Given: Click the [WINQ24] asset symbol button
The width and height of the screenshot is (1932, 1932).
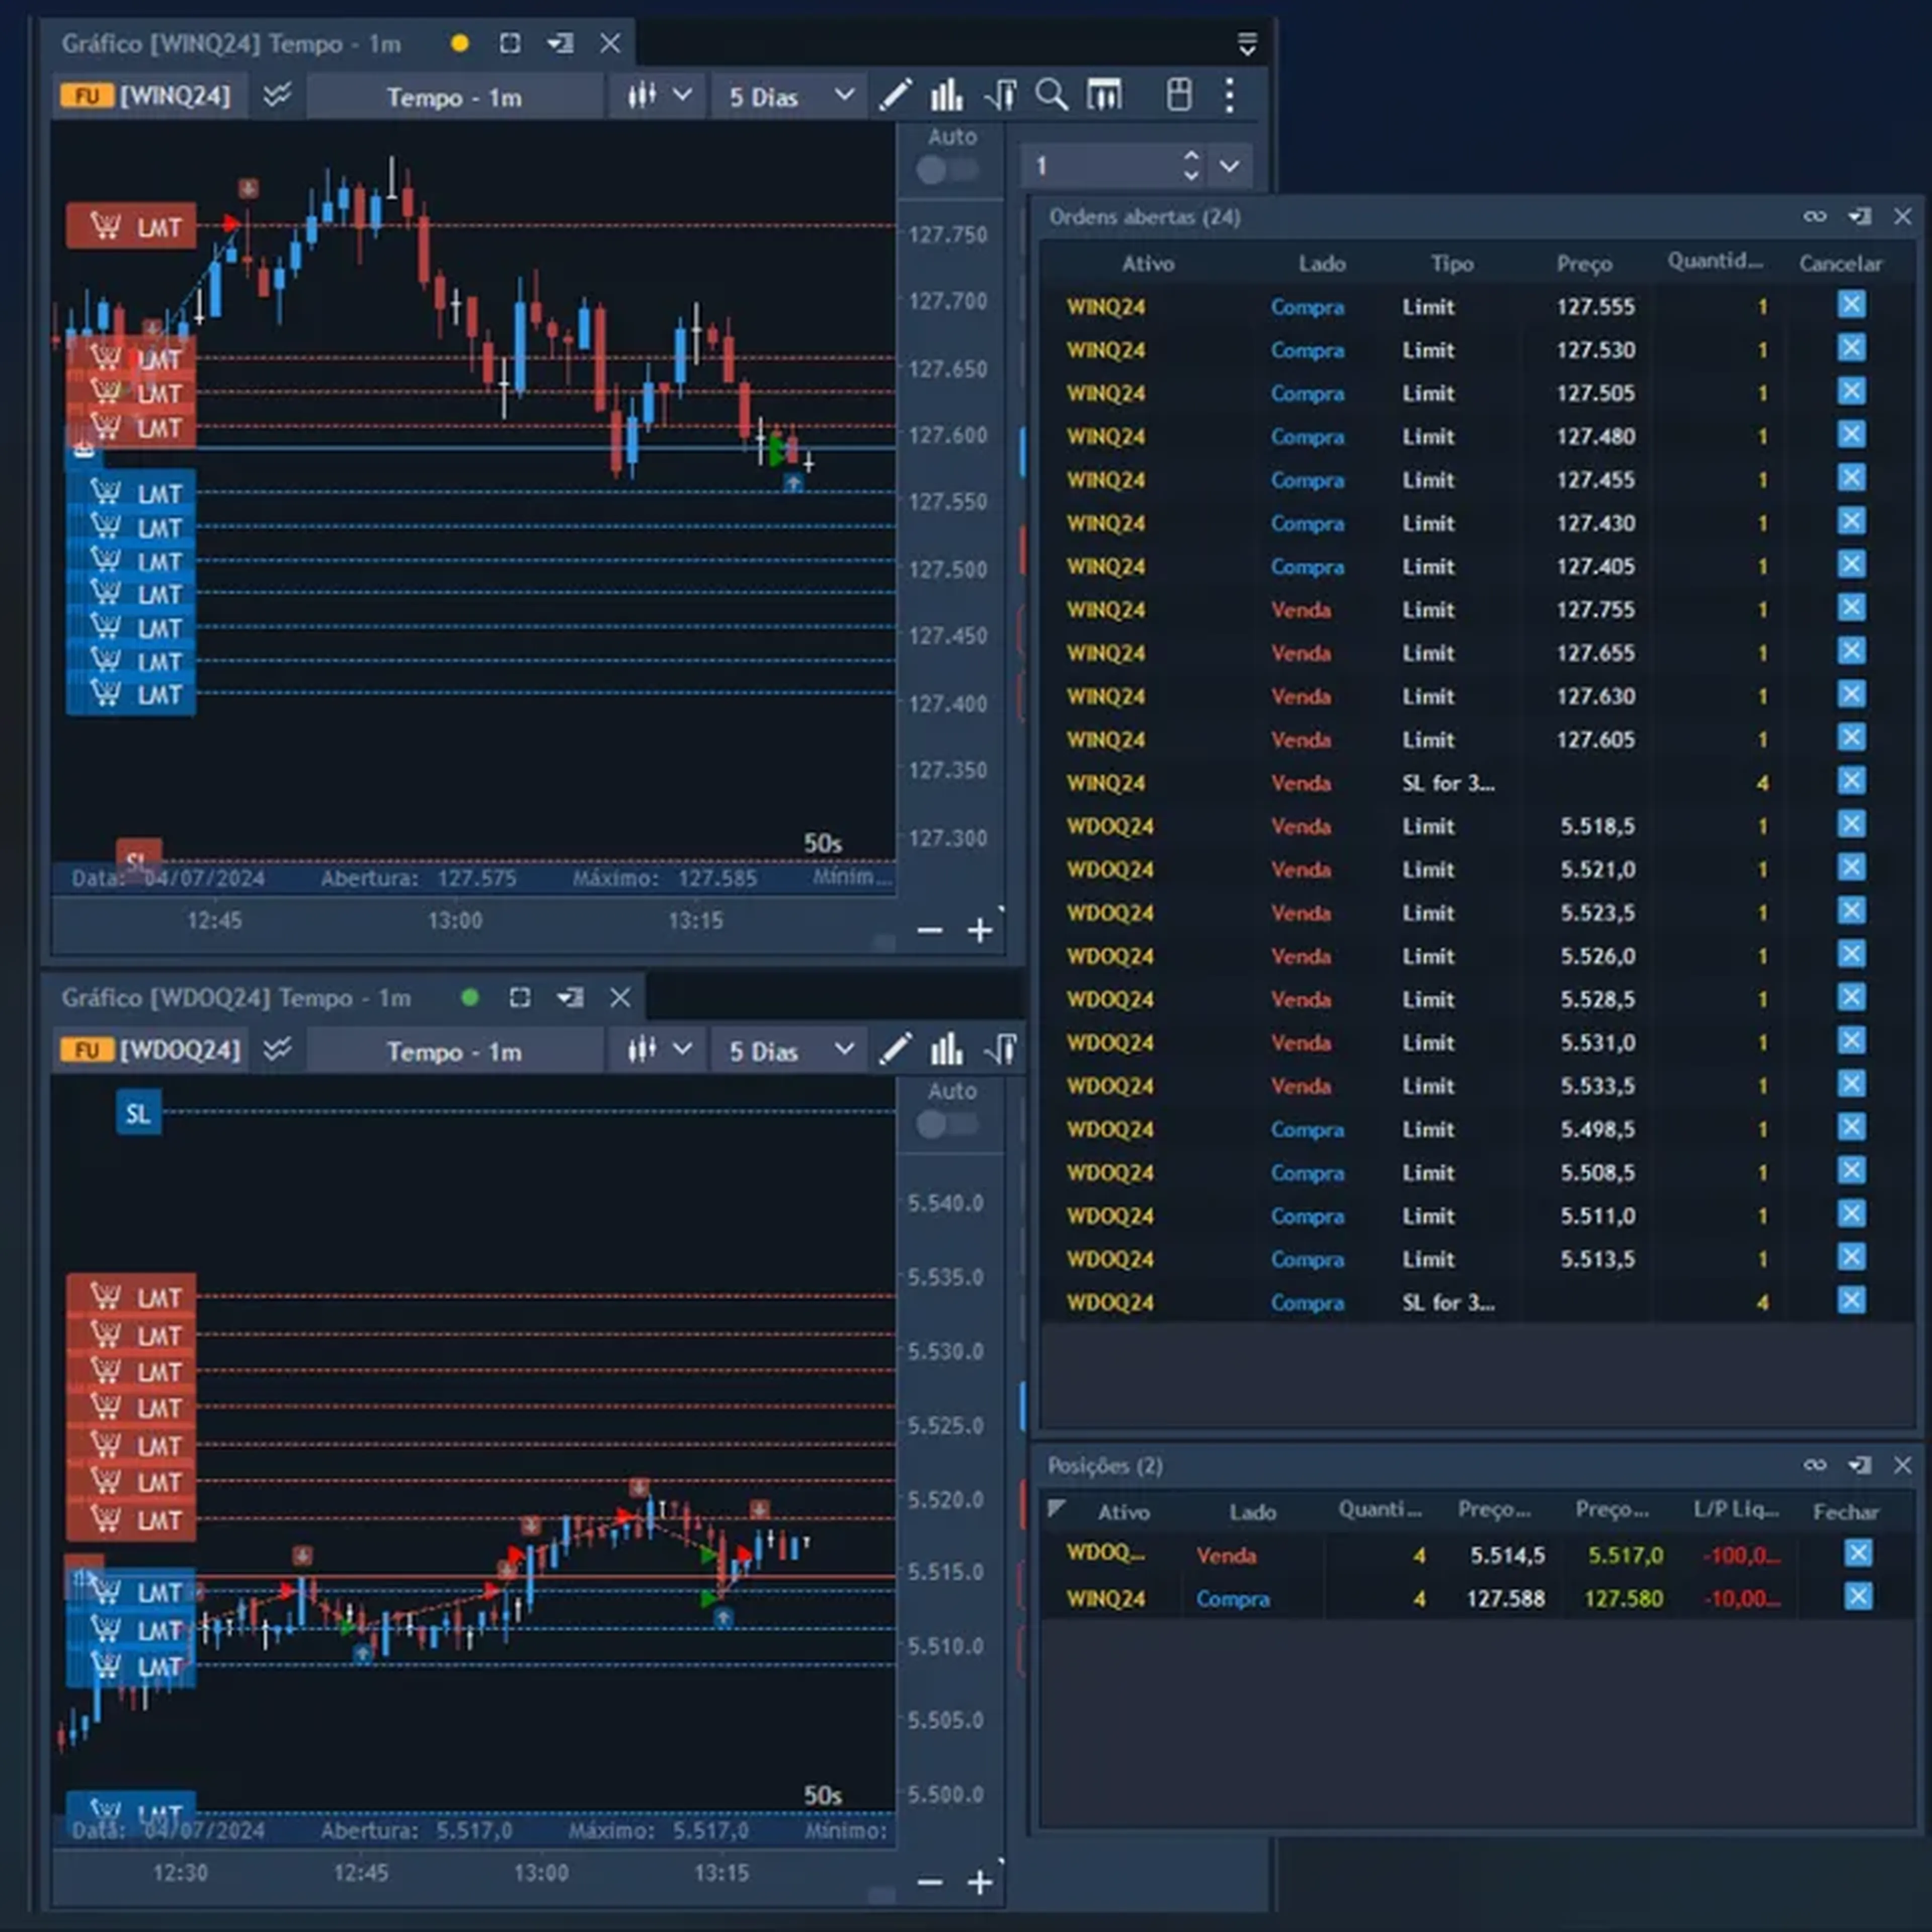Looking at the screenshot, I should (174, 96).
